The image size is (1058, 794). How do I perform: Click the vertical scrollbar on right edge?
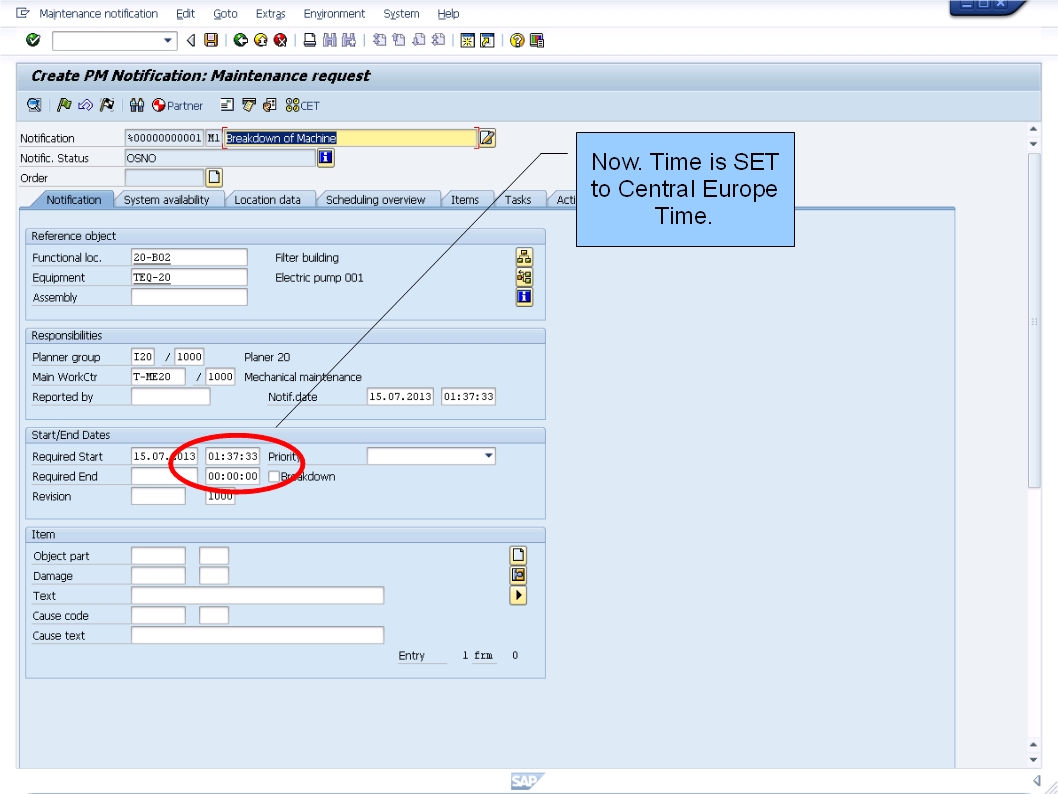click(1034, 320)
